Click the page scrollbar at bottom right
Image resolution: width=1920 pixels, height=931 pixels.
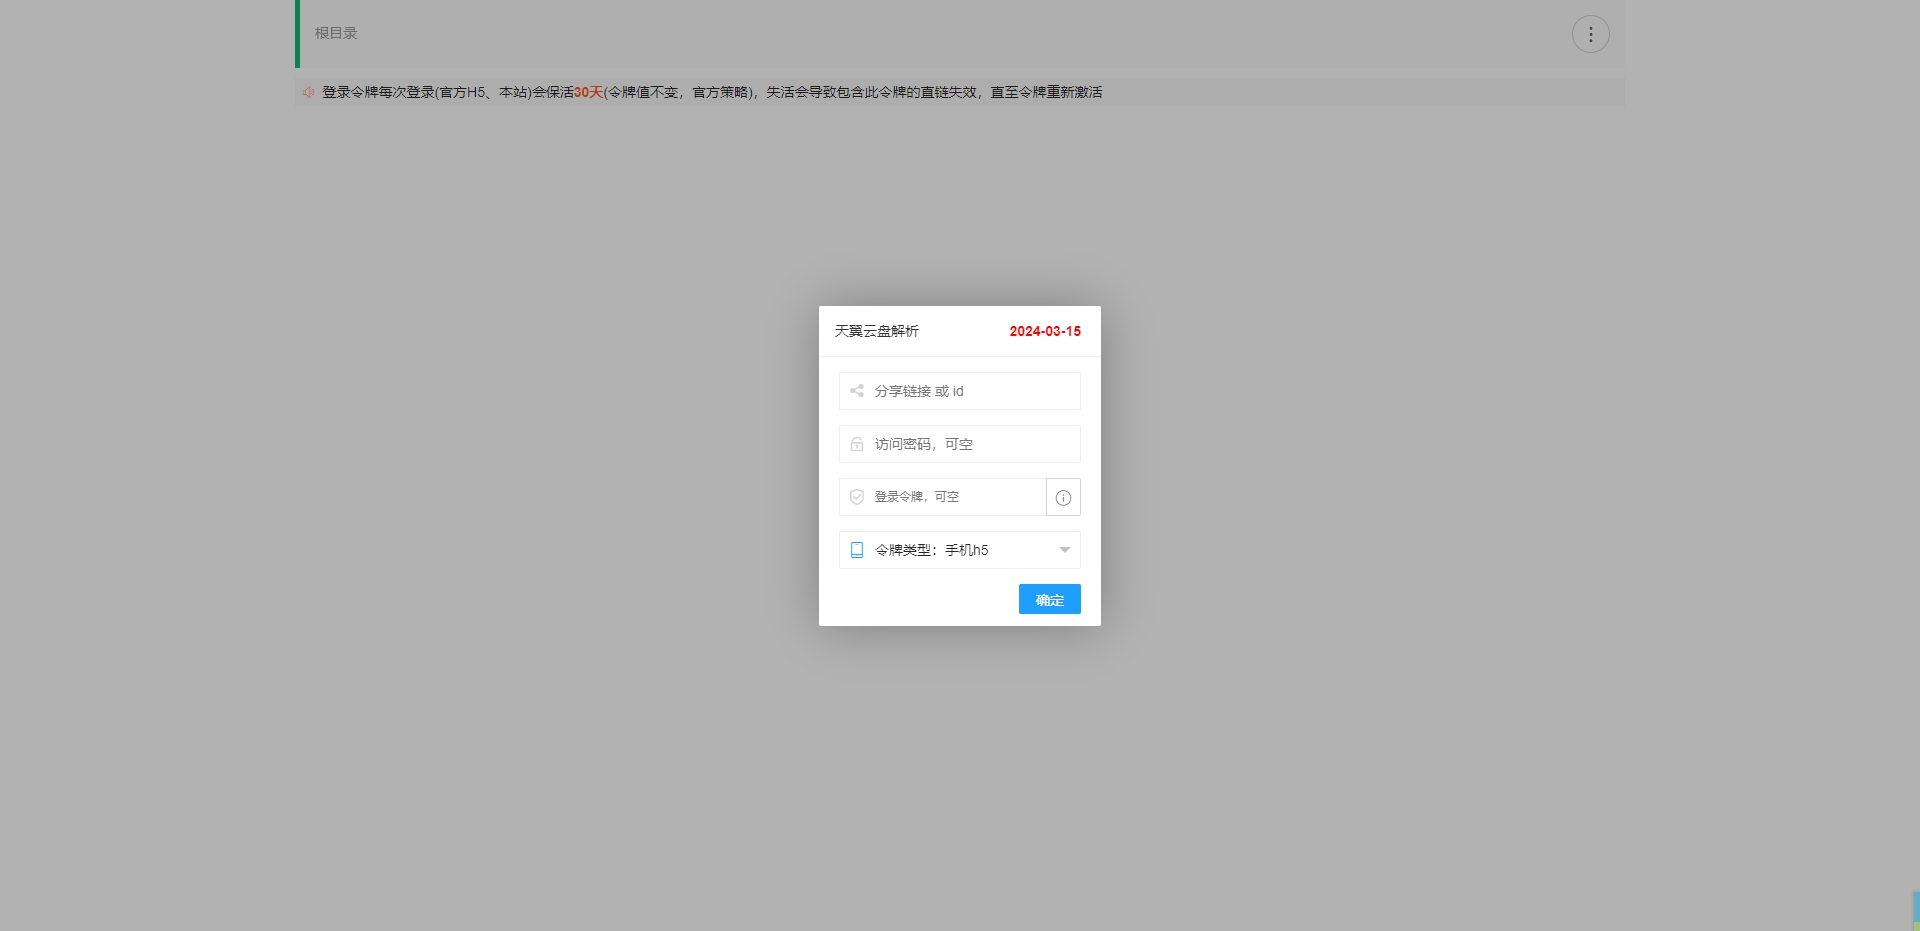(x=1916, y=910)
